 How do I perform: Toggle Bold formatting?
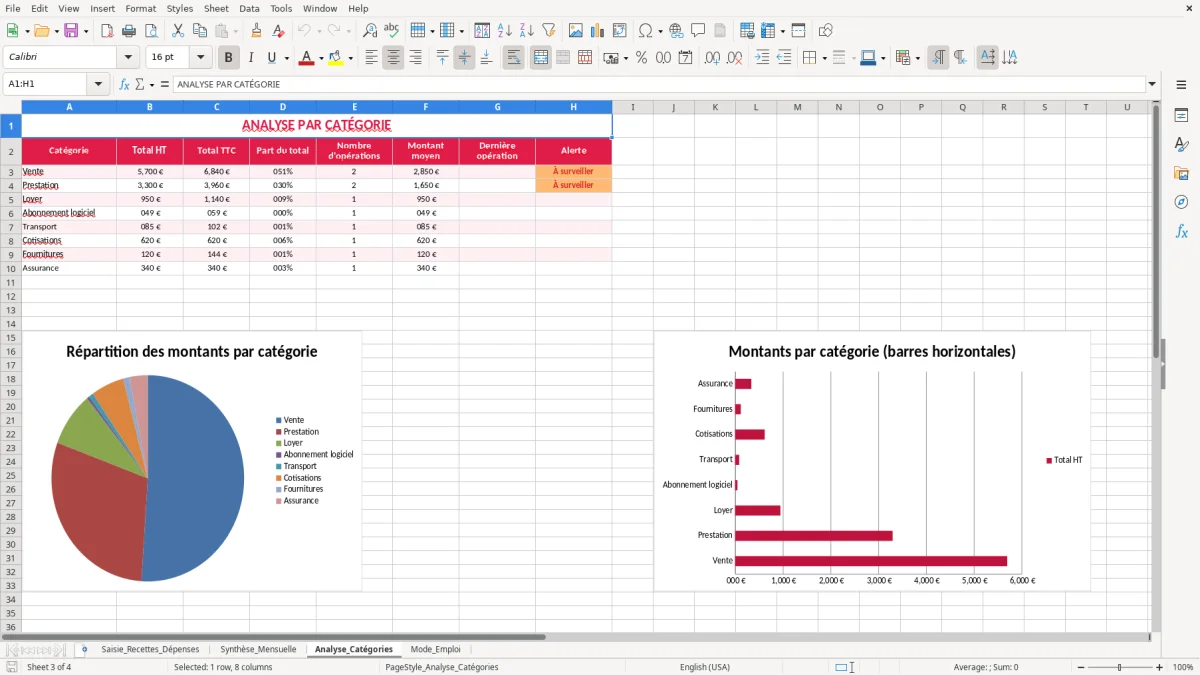coord(229,58)
